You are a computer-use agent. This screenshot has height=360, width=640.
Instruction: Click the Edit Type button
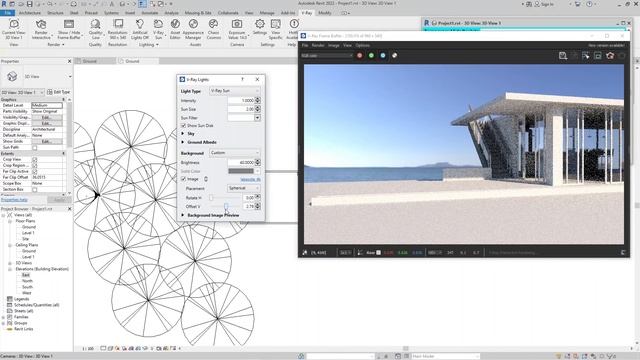59,92
